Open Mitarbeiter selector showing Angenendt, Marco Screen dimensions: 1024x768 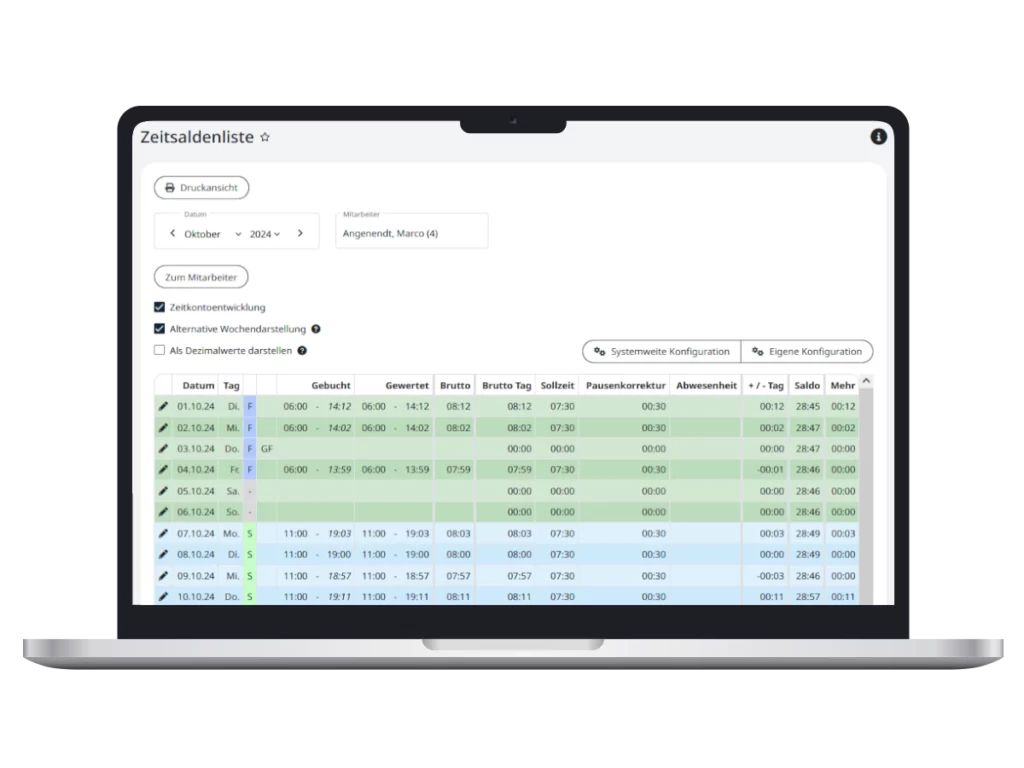click(x=411, y=234)
